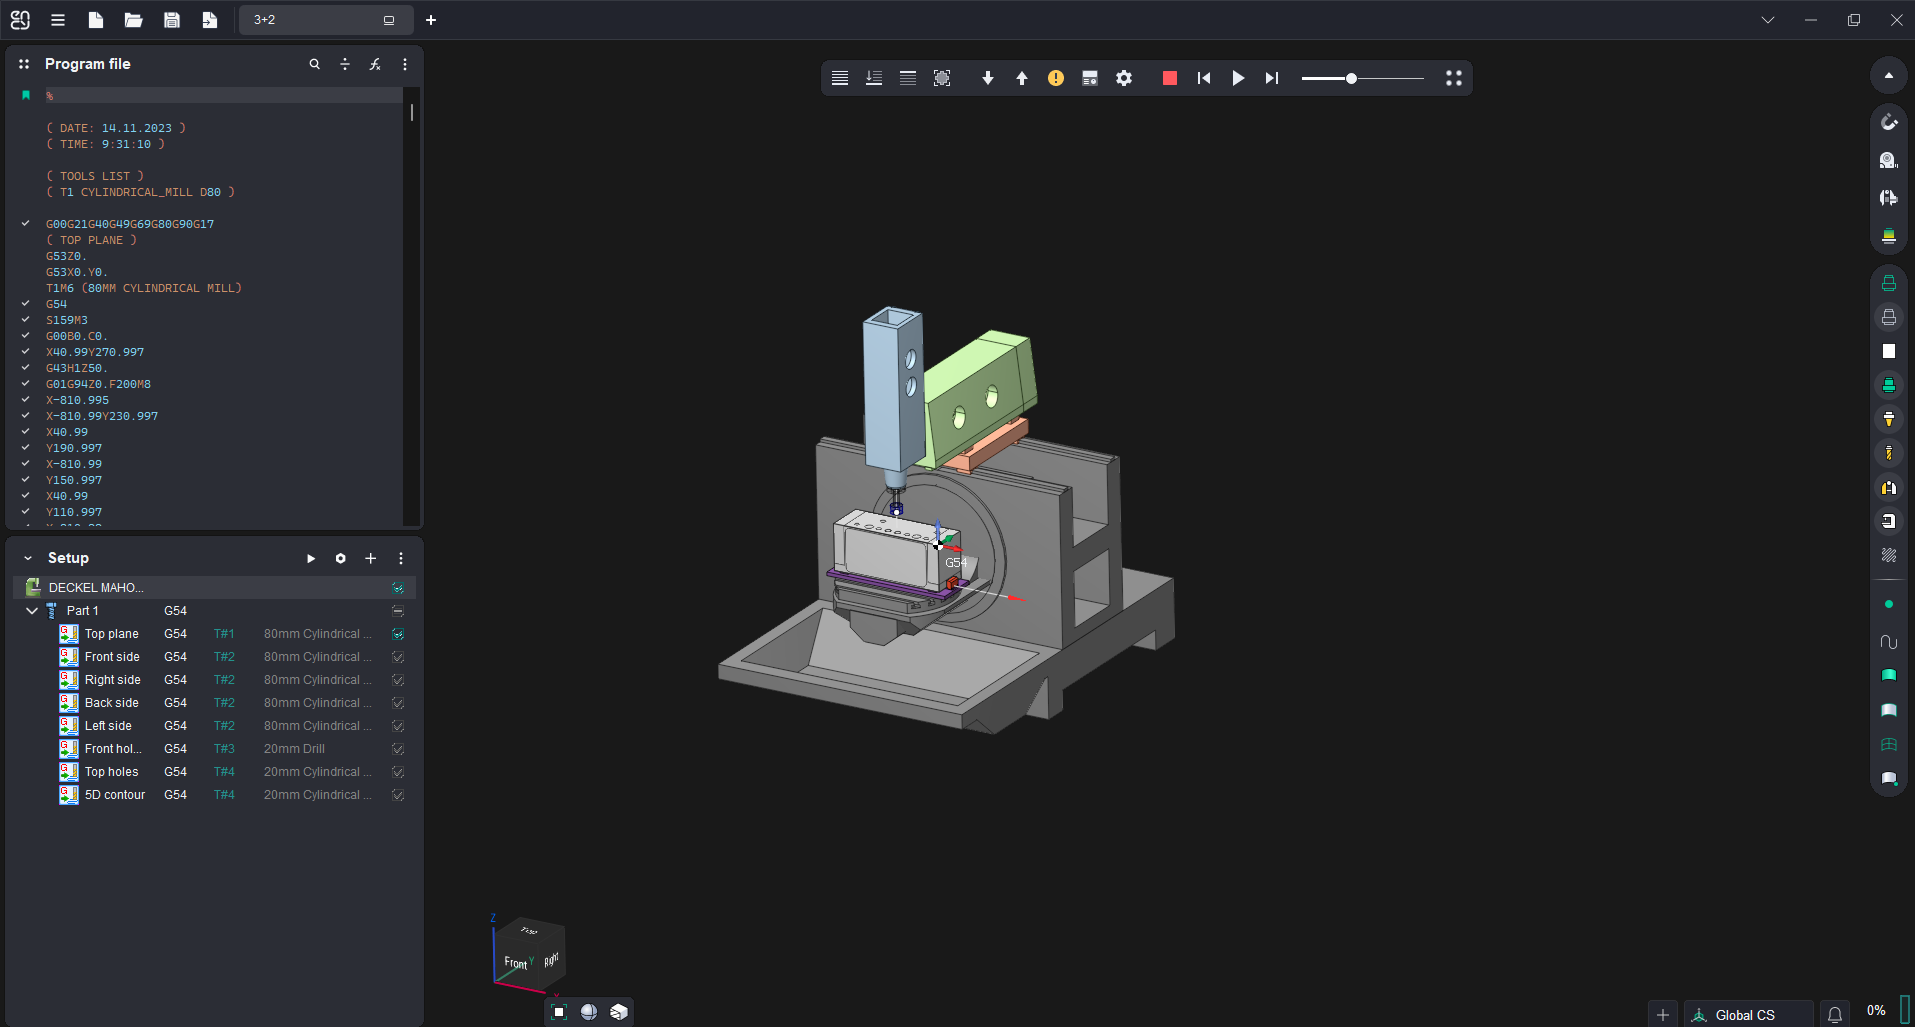Search in the Program file panel
This screenshot has height=1027, width=1915.
click(314, 64)
